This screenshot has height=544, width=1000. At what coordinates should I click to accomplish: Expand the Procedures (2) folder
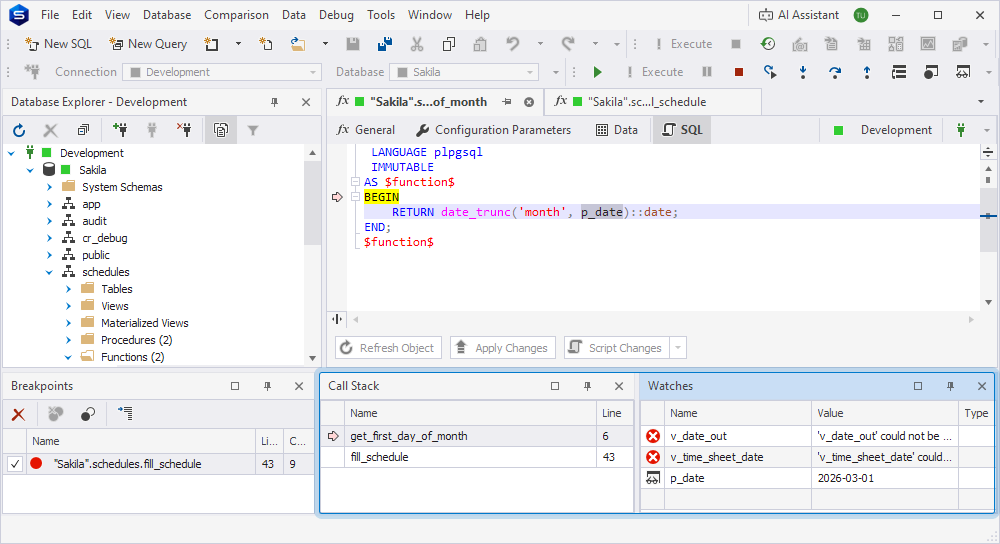coord(68,341)
